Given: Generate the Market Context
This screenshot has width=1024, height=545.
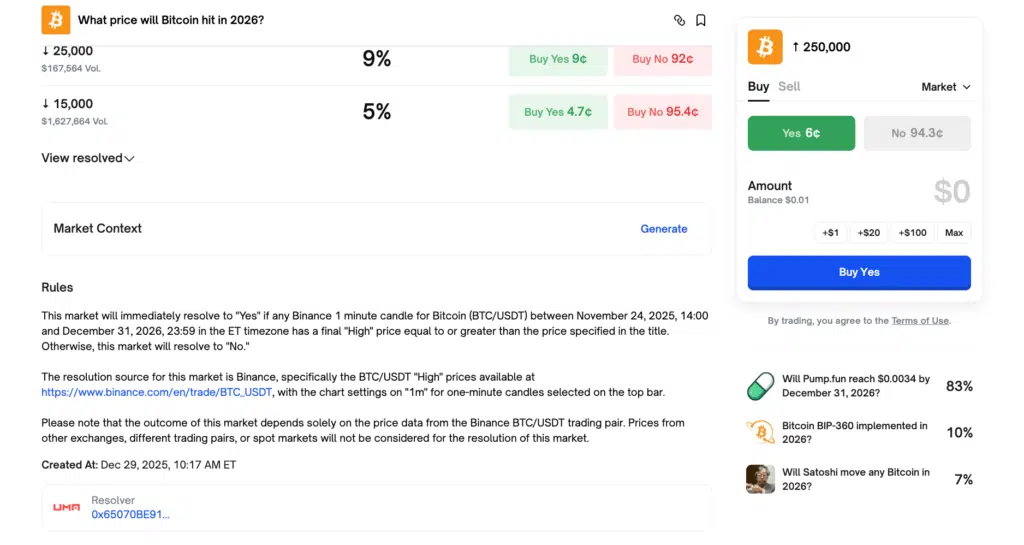Looking at the screenshot, I should click(663, 229).
